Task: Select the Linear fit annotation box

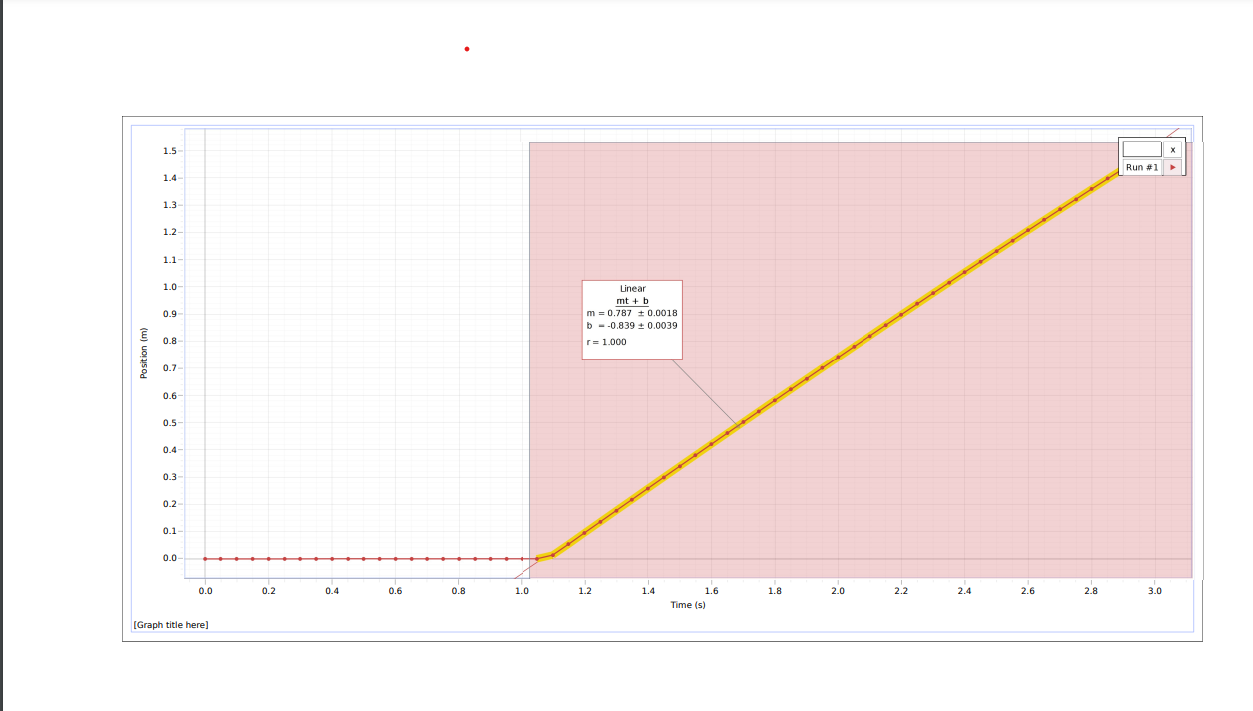Action: pos(631,318)
